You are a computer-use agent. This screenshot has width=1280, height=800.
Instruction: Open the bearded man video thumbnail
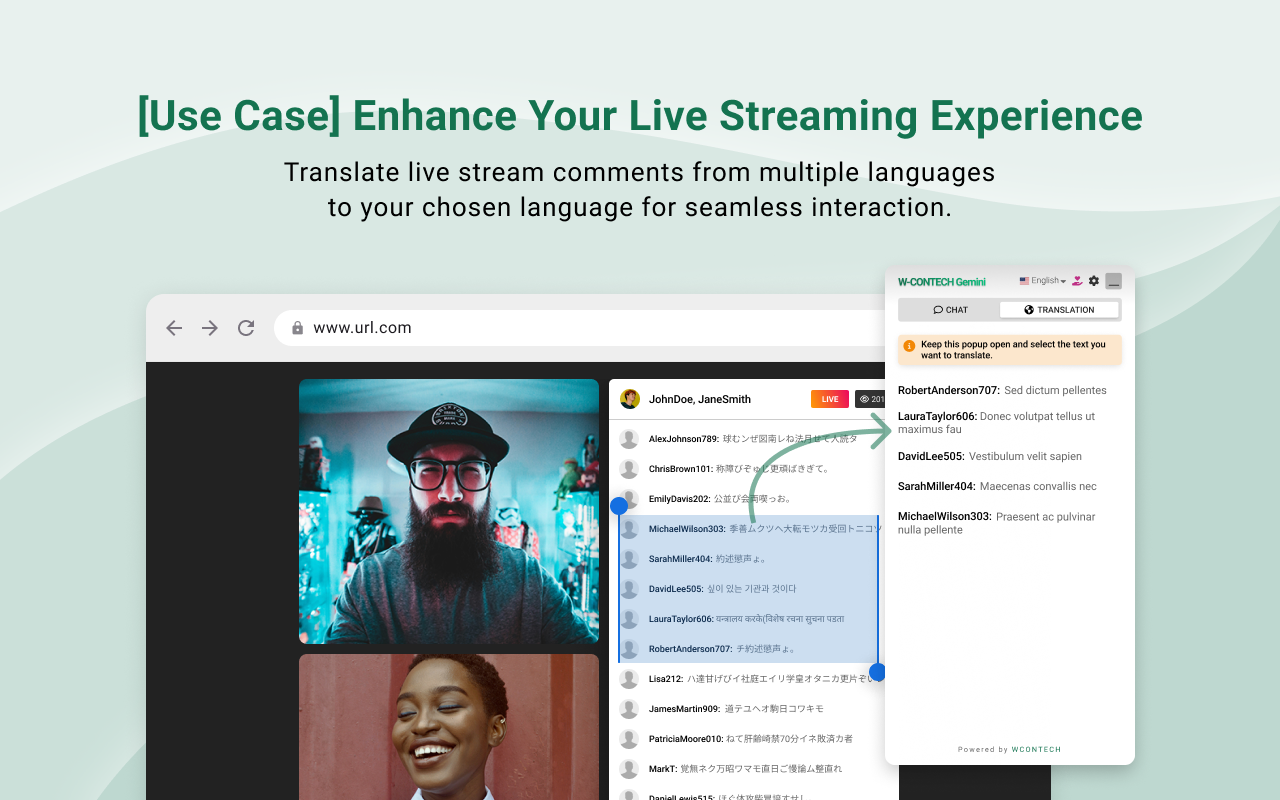pyautogui.click(x=449, y=511)
